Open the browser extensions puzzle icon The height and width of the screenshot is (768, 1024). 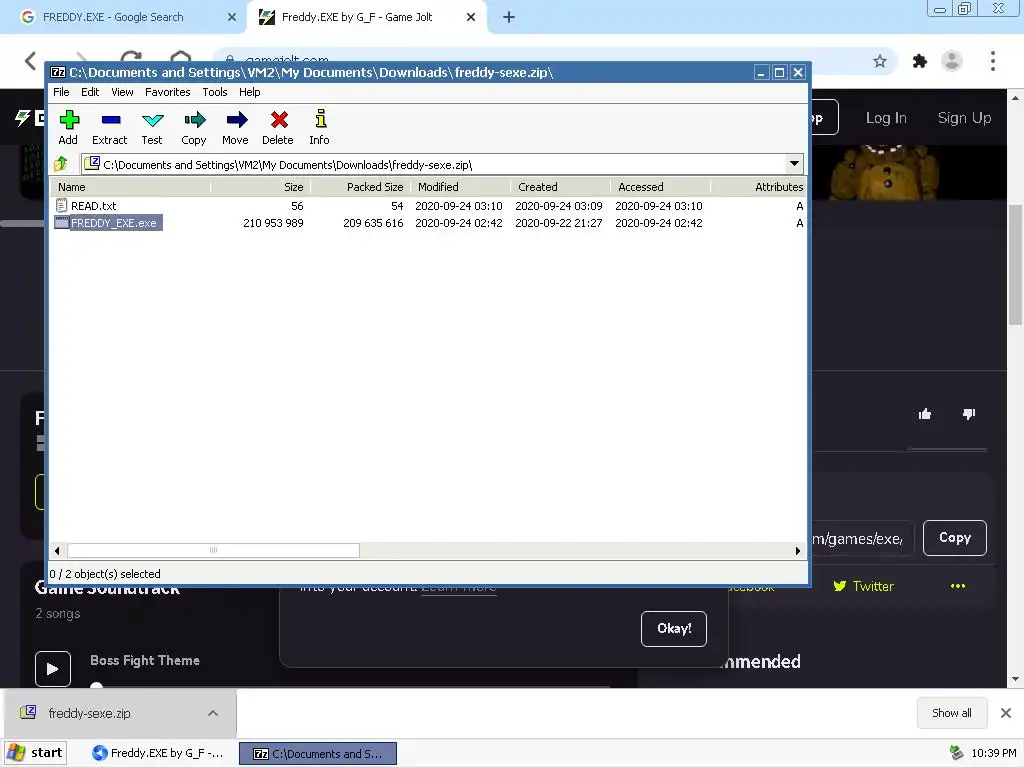click(x=920, y=61)
